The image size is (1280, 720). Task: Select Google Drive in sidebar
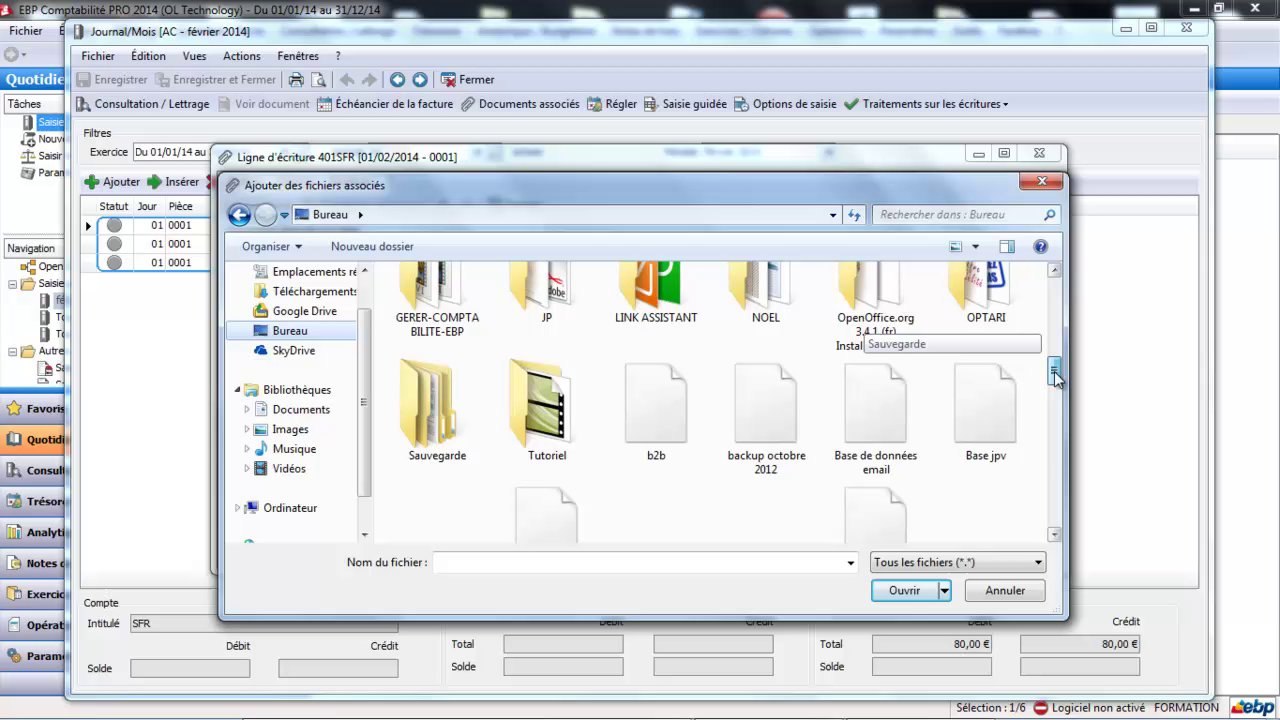294,311
